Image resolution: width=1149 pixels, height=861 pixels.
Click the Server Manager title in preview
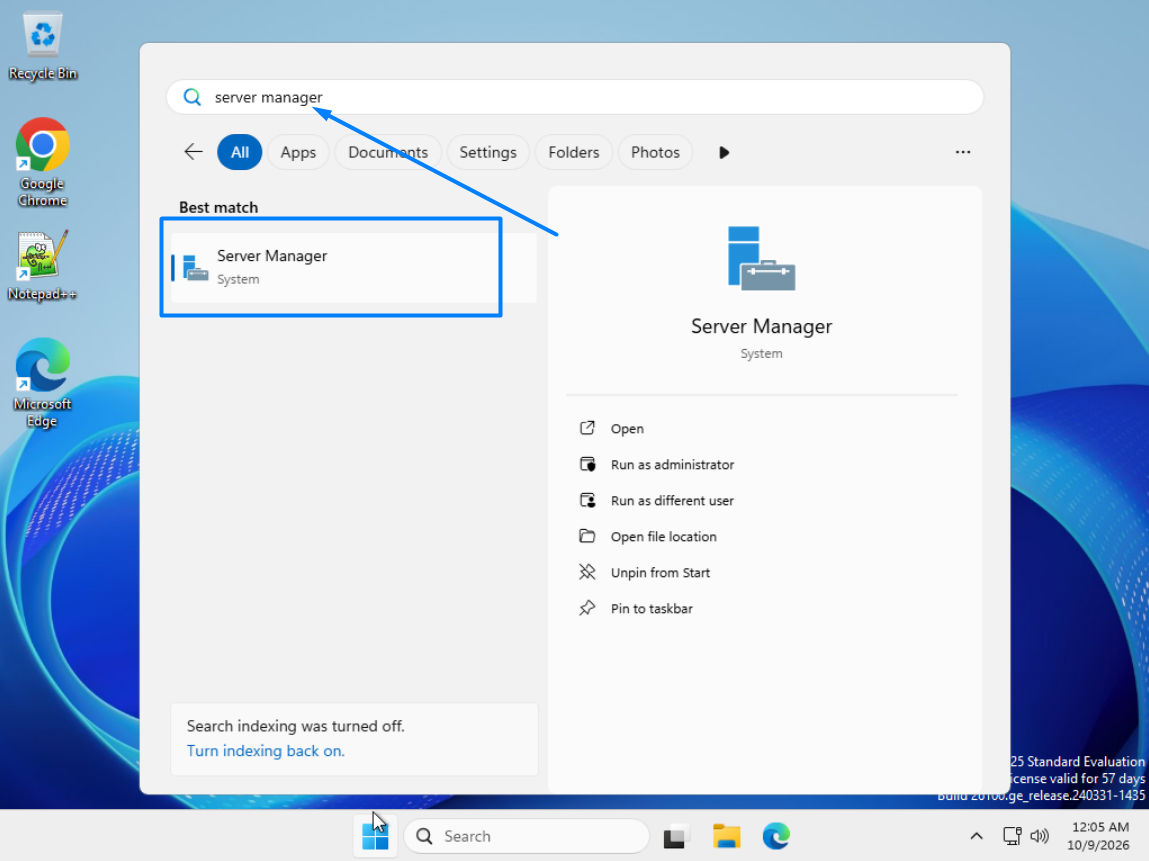(761, 326)
